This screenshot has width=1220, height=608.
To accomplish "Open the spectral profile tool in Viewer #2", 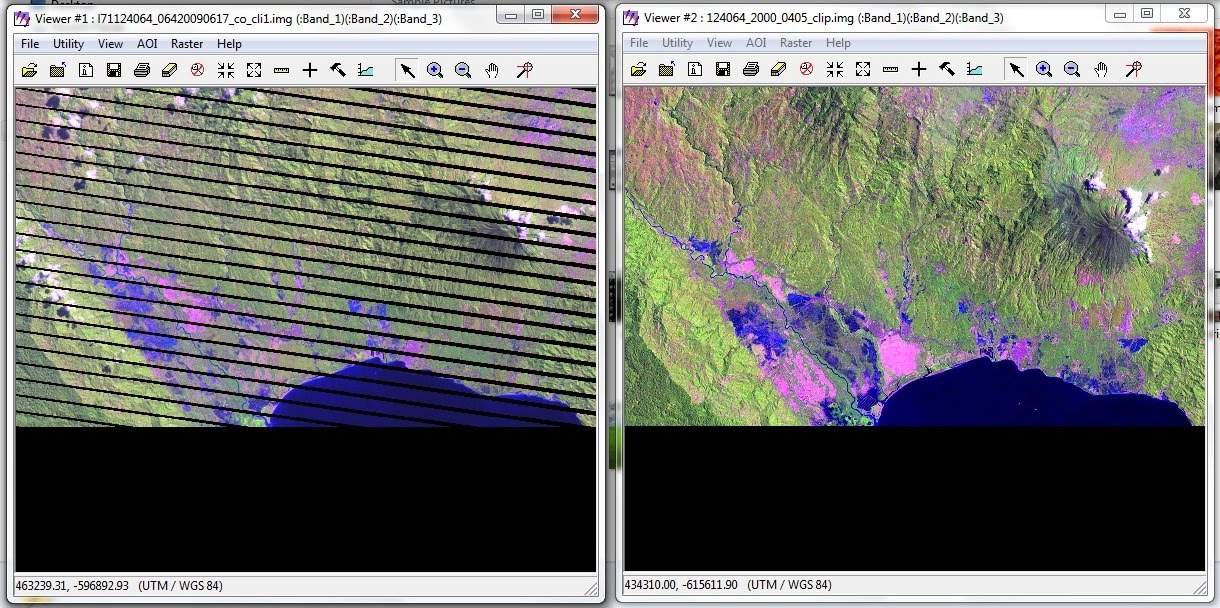I will click(975, 69).
